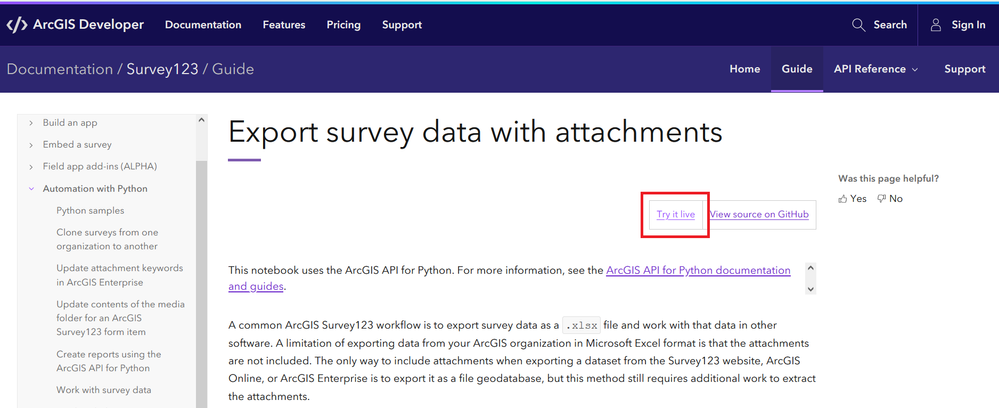Screen dimensions: 999x408
Task: Expand the Build an app item
Action: coord(32,123)
